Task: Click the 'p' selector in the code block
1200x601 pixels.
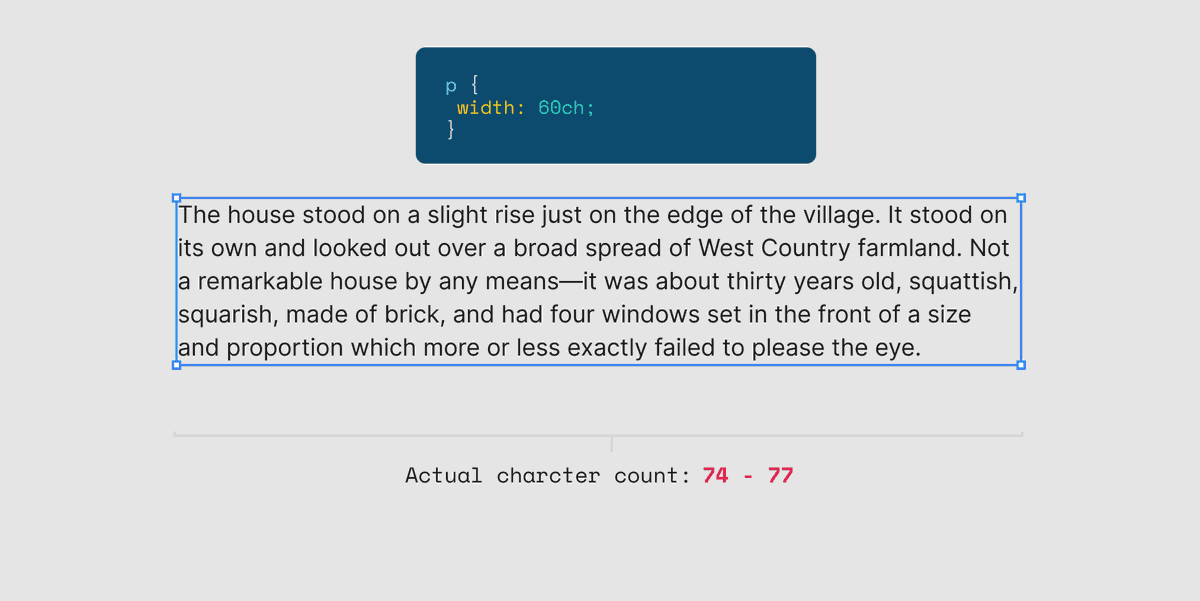Action: coord(451,88)
